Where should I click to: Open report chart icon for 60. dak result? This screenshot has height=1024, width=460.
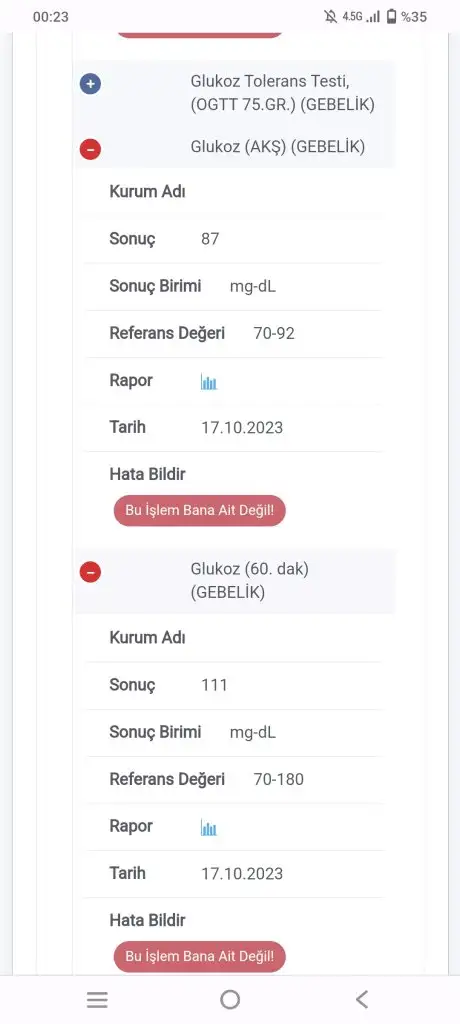(x=208, y=828)
